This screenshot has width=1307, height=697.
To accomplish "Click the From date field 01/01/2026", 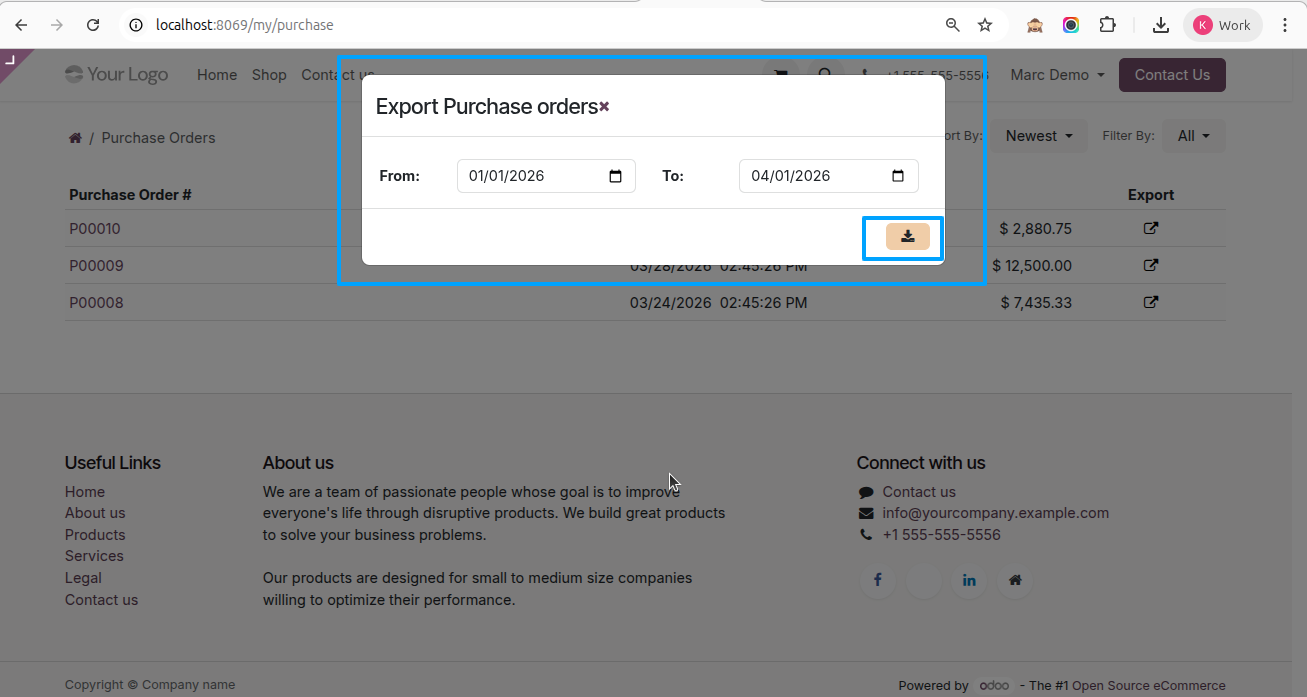I will (x=546, y=176).
